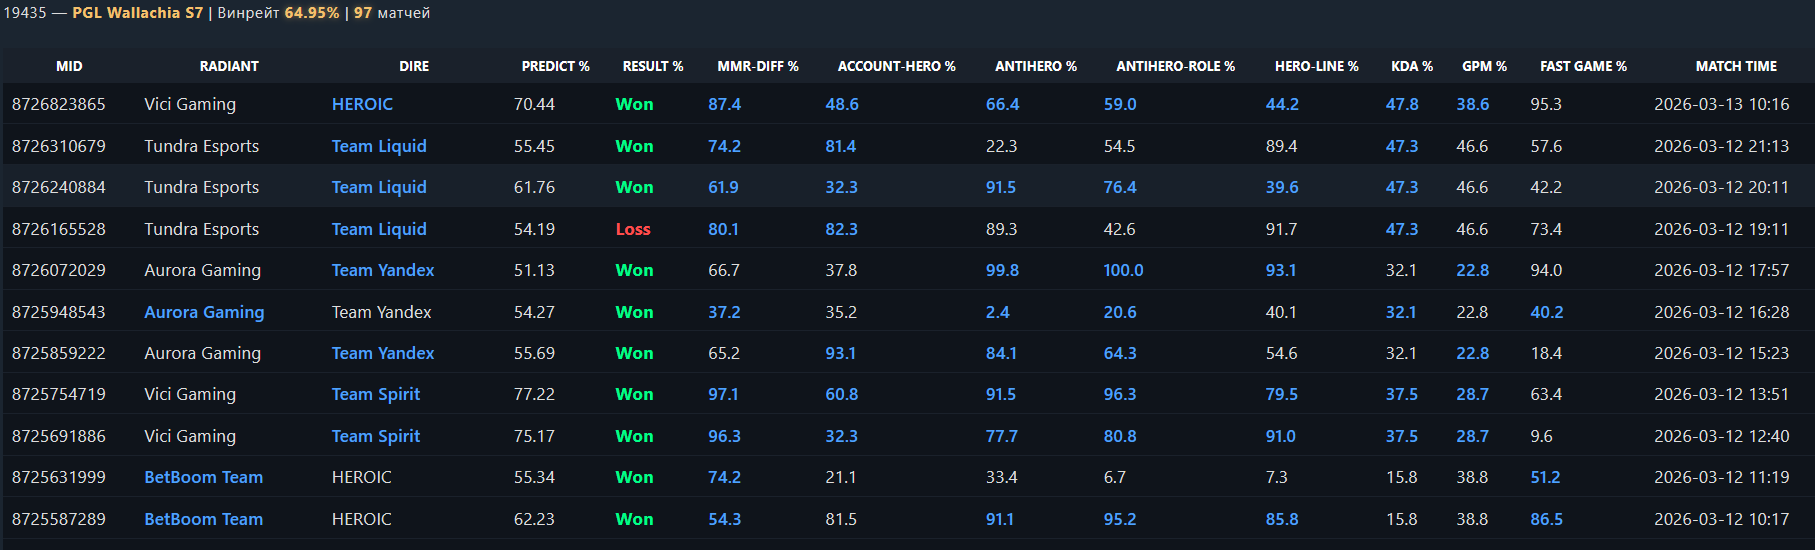Click match time 2026-03-12 10:17
The image size is (1815, 550).
pyautogui.click(x=1721, y=519)
